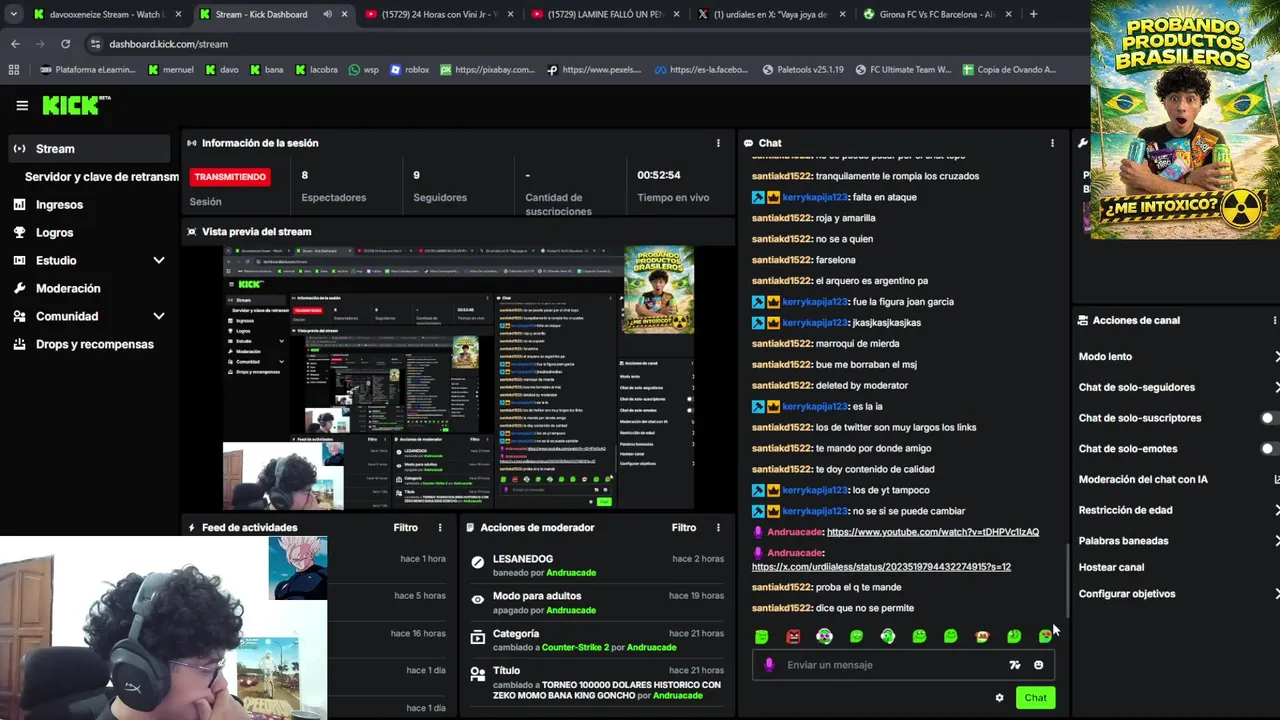Open the emoji picker smiley in message box
This screenshot has height=720, width=1280.
(1038, 665)
